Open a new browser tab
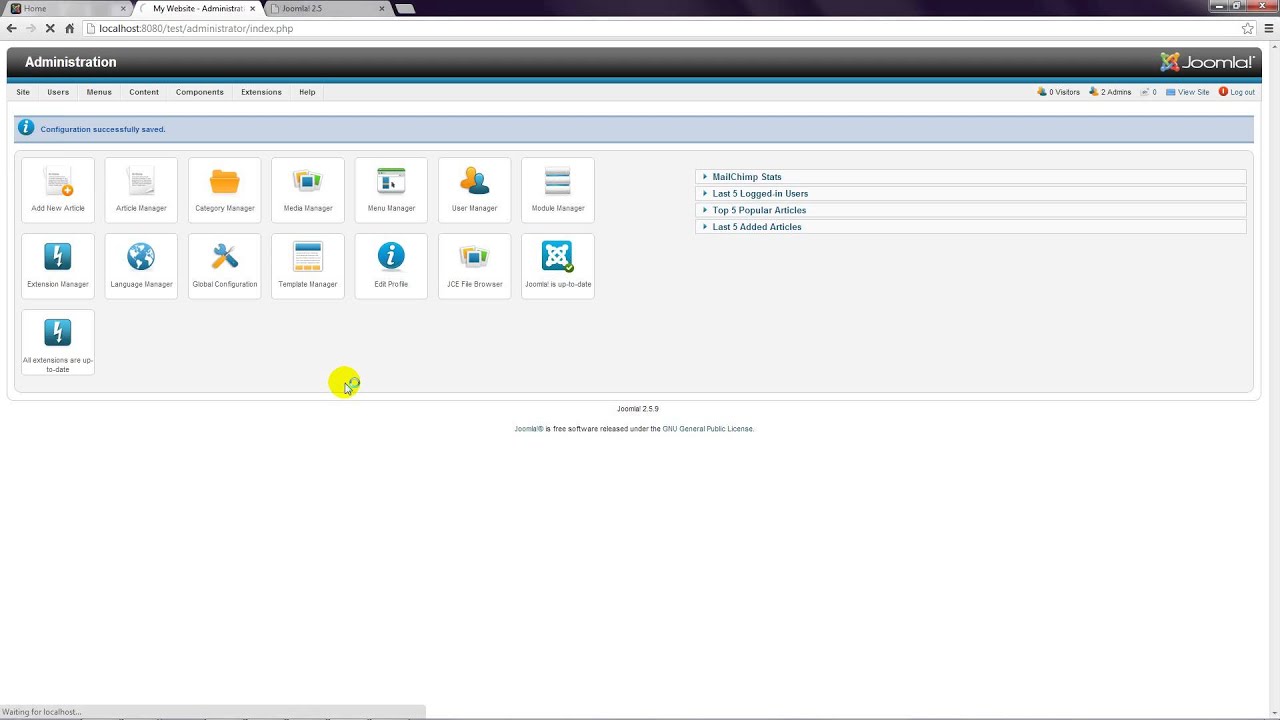1280x720 pixels. [405, 9]
